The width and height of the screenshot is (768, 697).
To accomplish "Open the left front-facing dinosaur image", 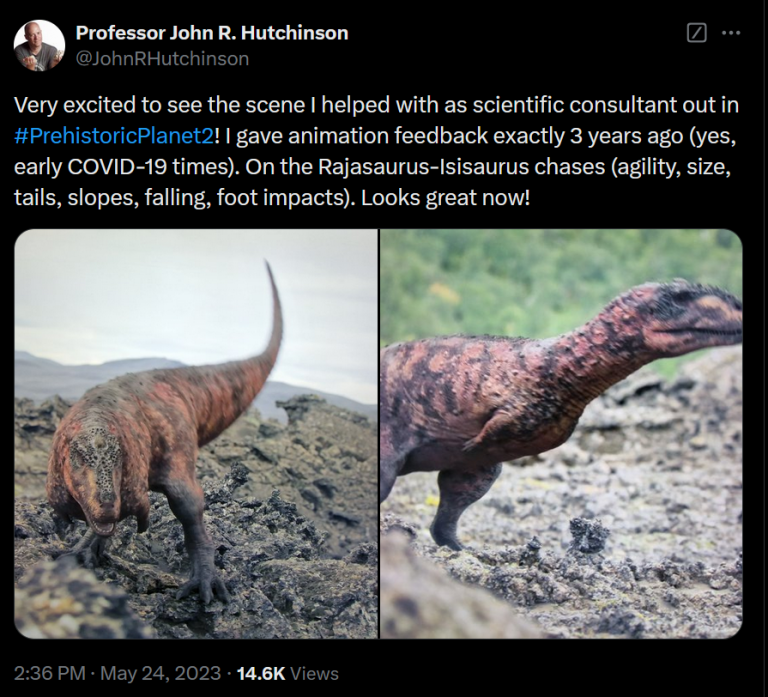I will click(196, 434).
